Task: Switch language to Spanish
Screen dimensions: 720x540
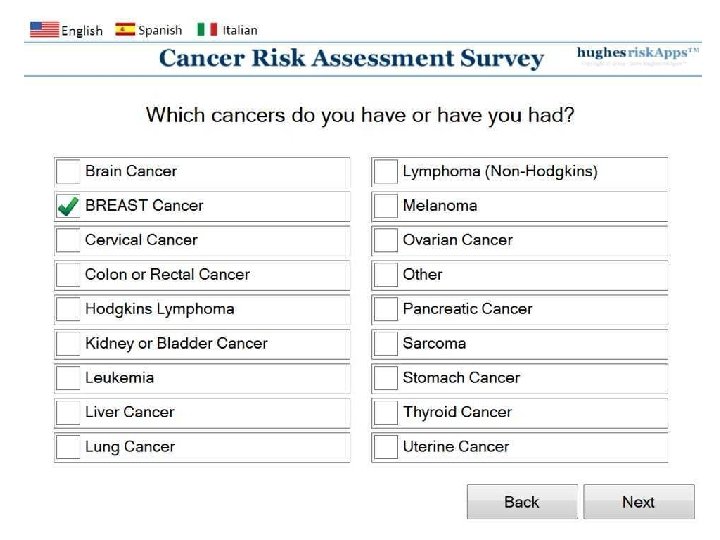Action: [x=160, y=30]
